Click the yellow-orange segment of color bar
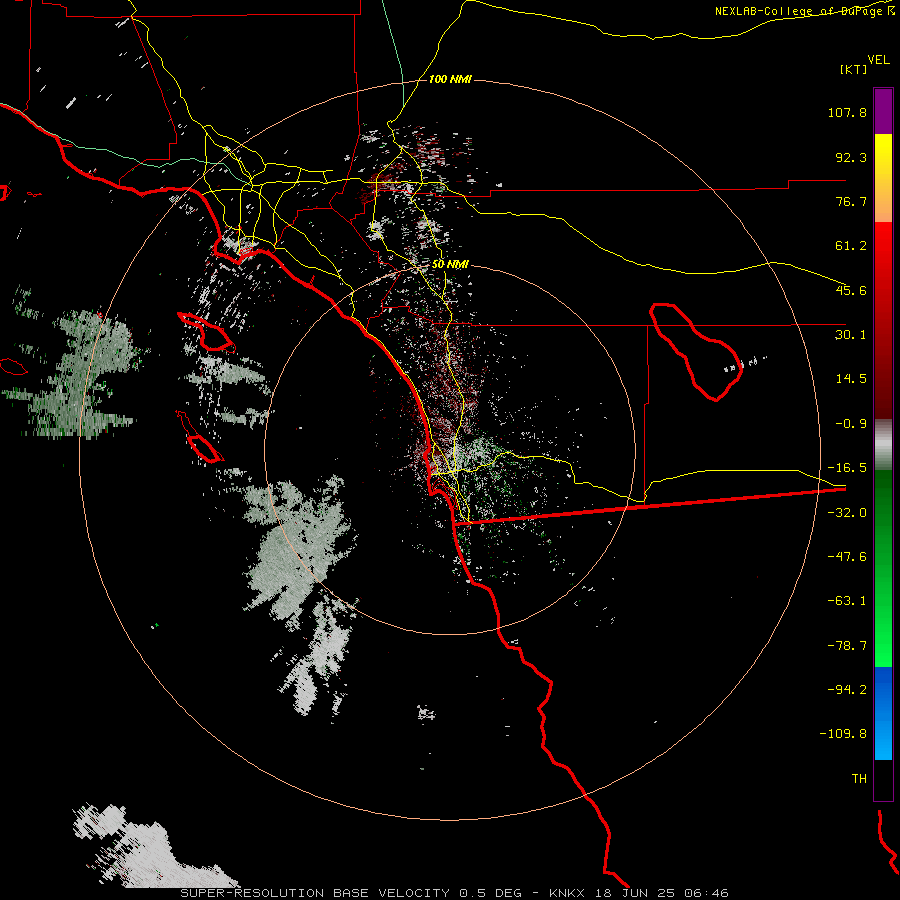 click(x=883, y=178)
